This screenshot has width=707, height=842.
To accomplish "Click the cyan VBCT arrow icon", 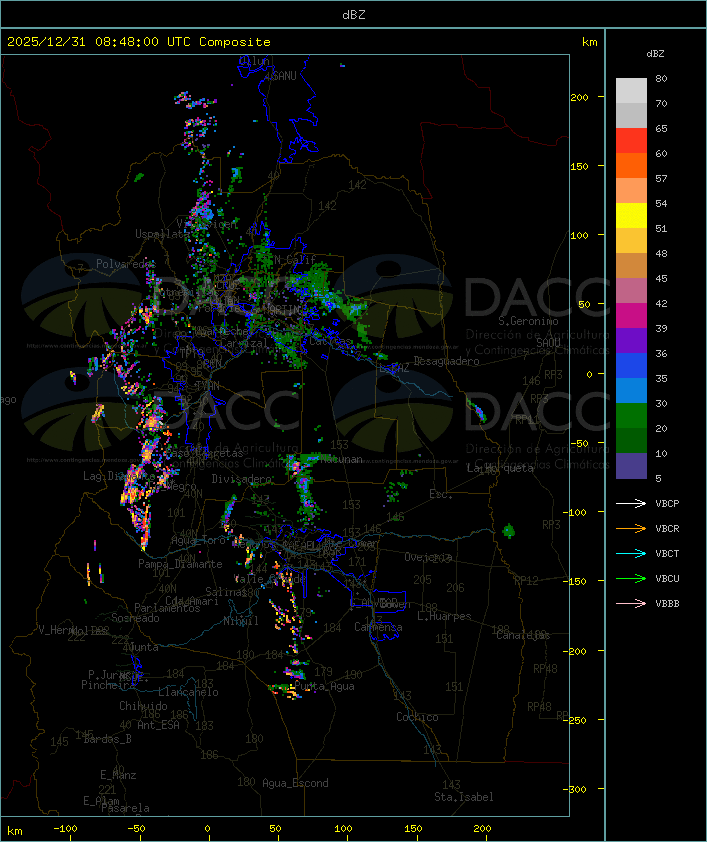I will click(631, 553).
